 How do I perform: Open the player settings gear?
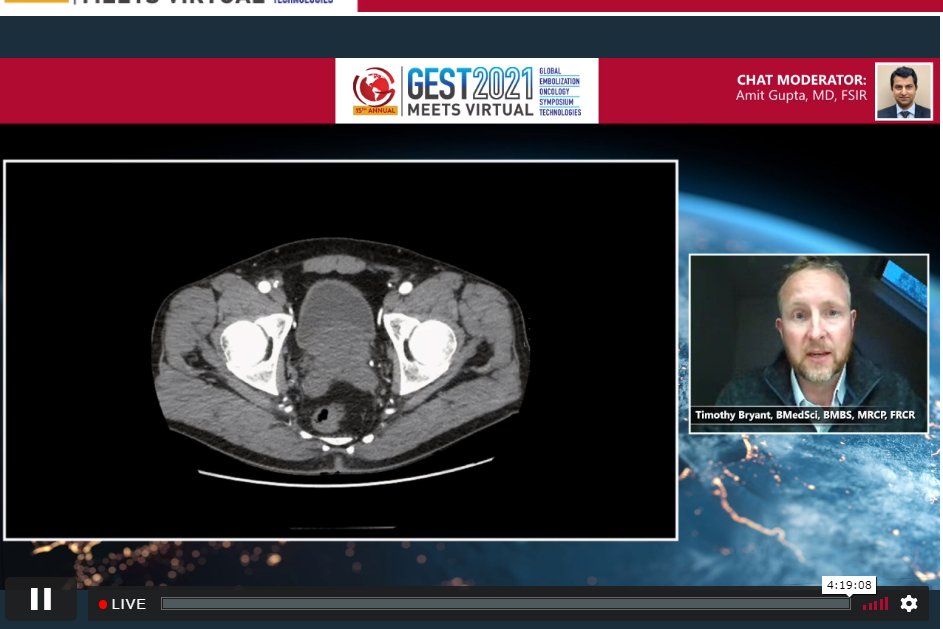[909, 604]
